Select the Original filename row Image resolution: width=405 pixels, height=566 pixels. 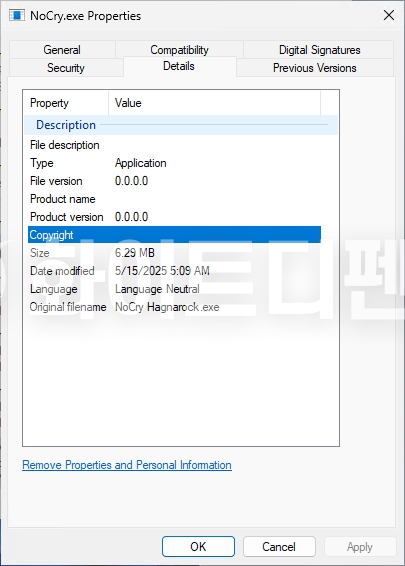tap(174, 307)
